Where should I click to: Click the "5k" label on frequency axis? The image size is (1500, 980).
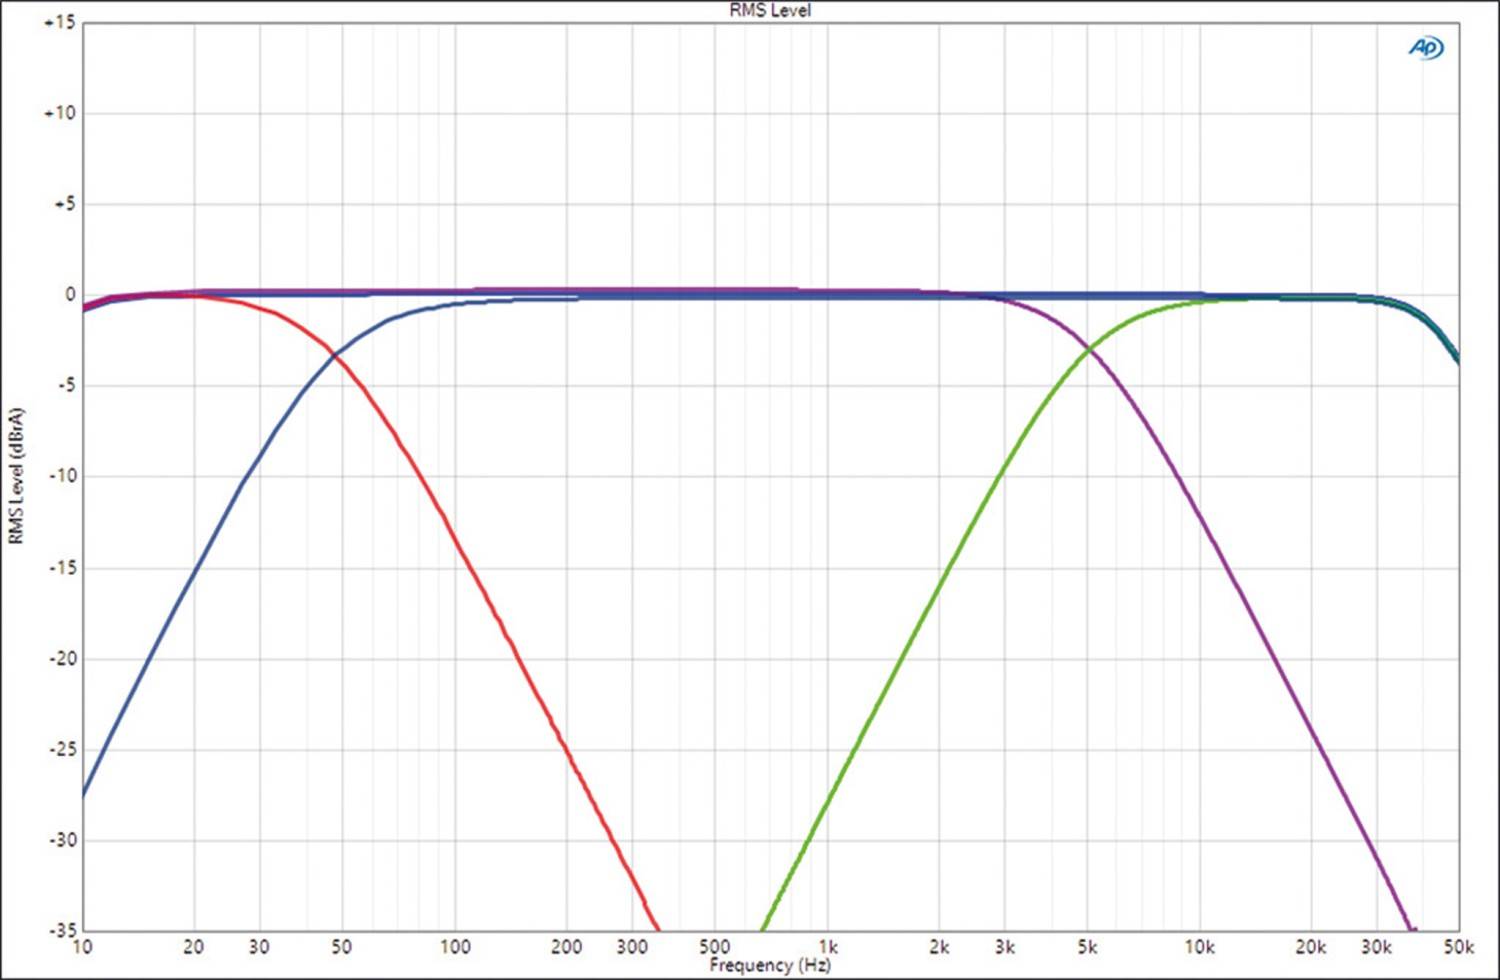(x=1087, y=946)
